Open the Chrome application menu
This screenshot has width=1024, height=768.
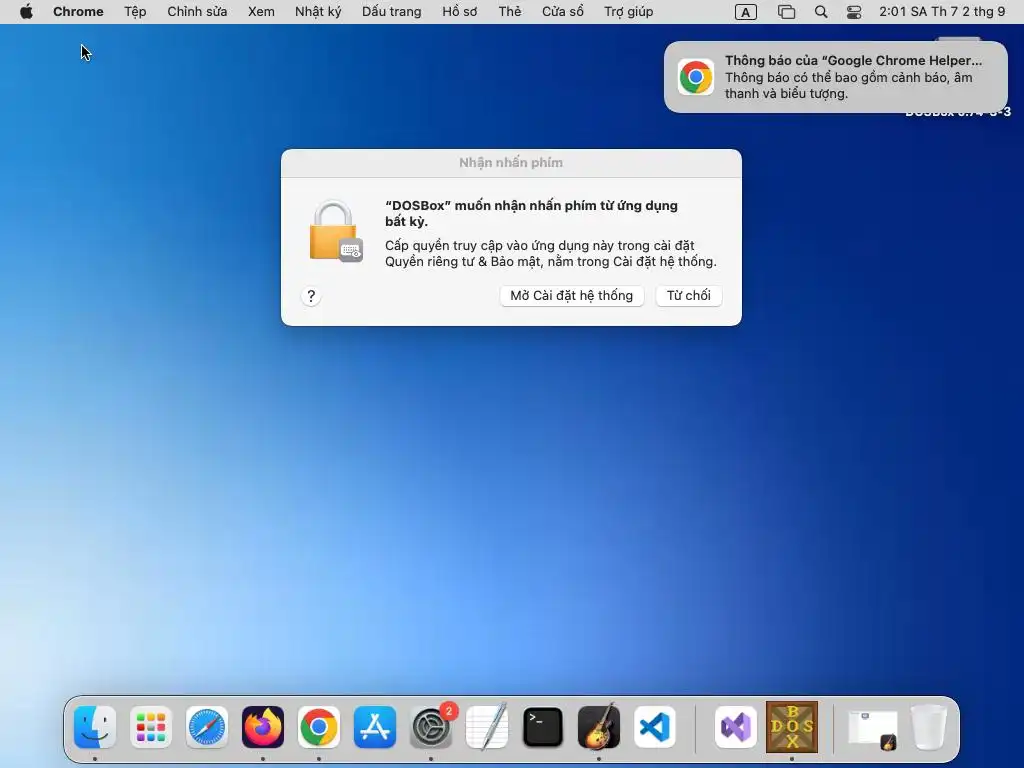click(x=78, y=12)
